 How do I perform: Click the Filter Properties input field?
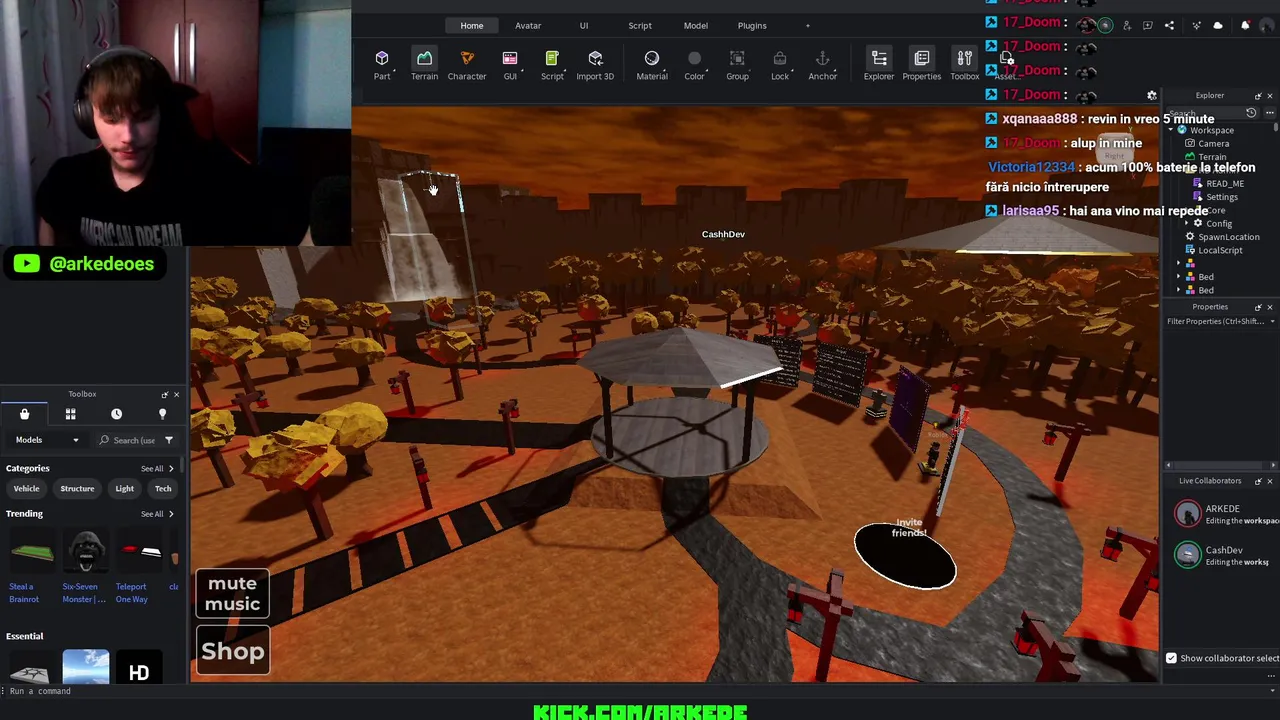[1216, 321]
